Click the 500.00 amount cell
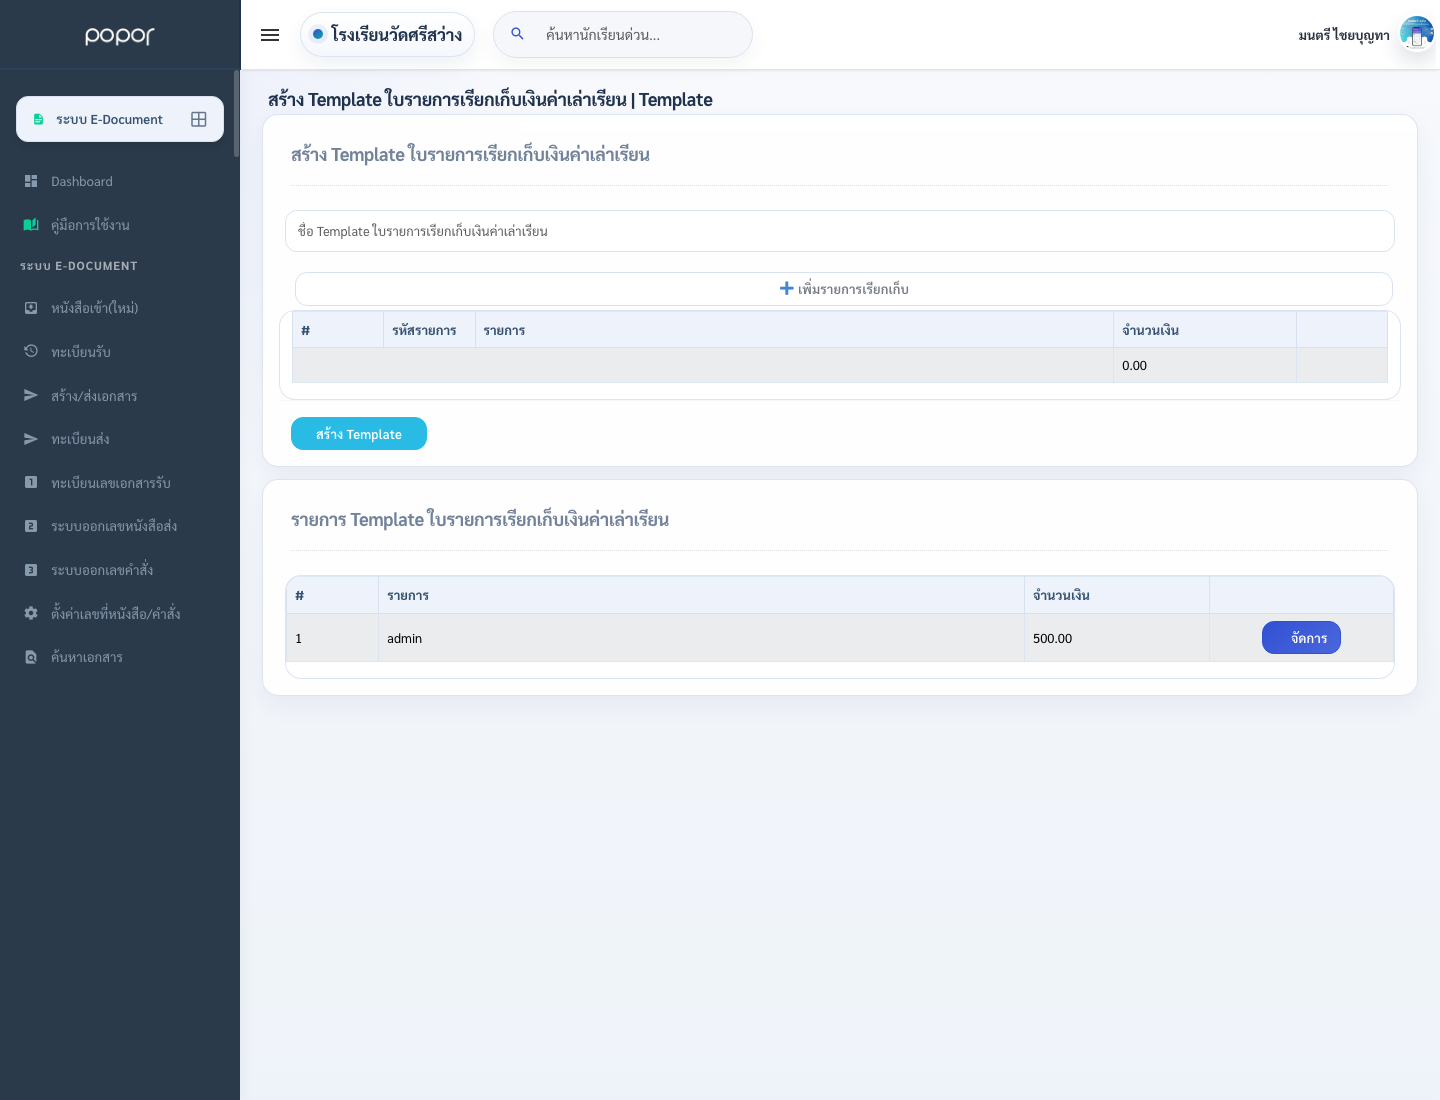The width and height of the screenshot is (1440, 1100). pyautogui.click(x=1117, y=638)
